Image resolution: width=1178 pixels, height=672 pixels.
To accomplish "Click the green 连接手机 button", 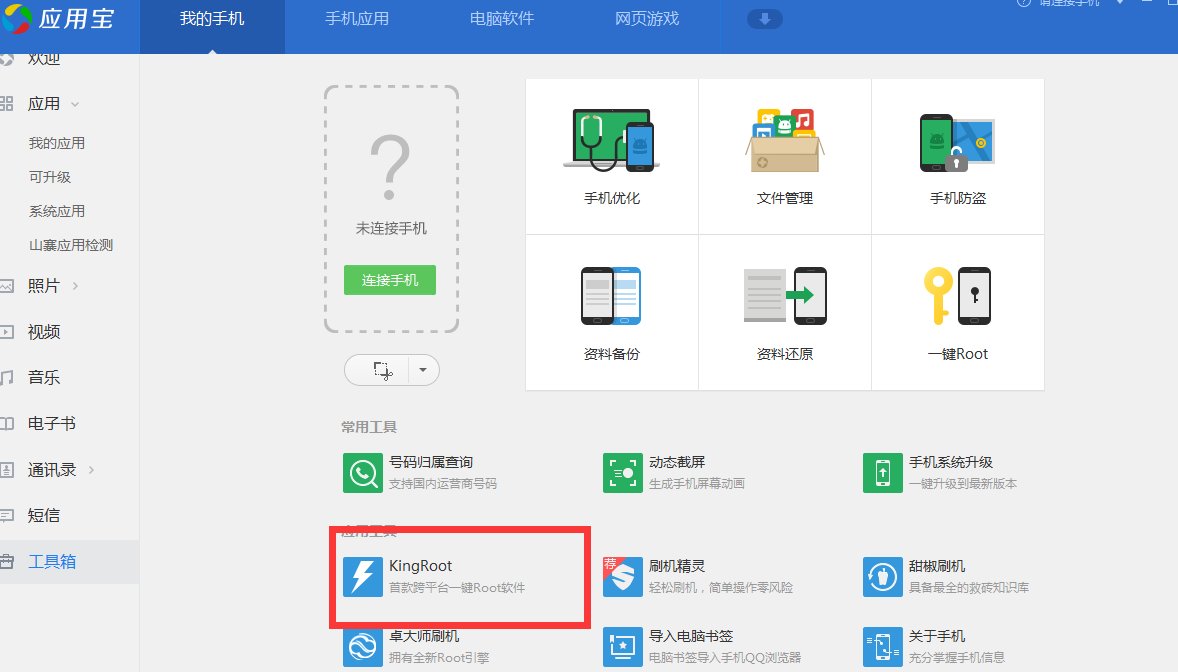I will [x=389, y=280].
